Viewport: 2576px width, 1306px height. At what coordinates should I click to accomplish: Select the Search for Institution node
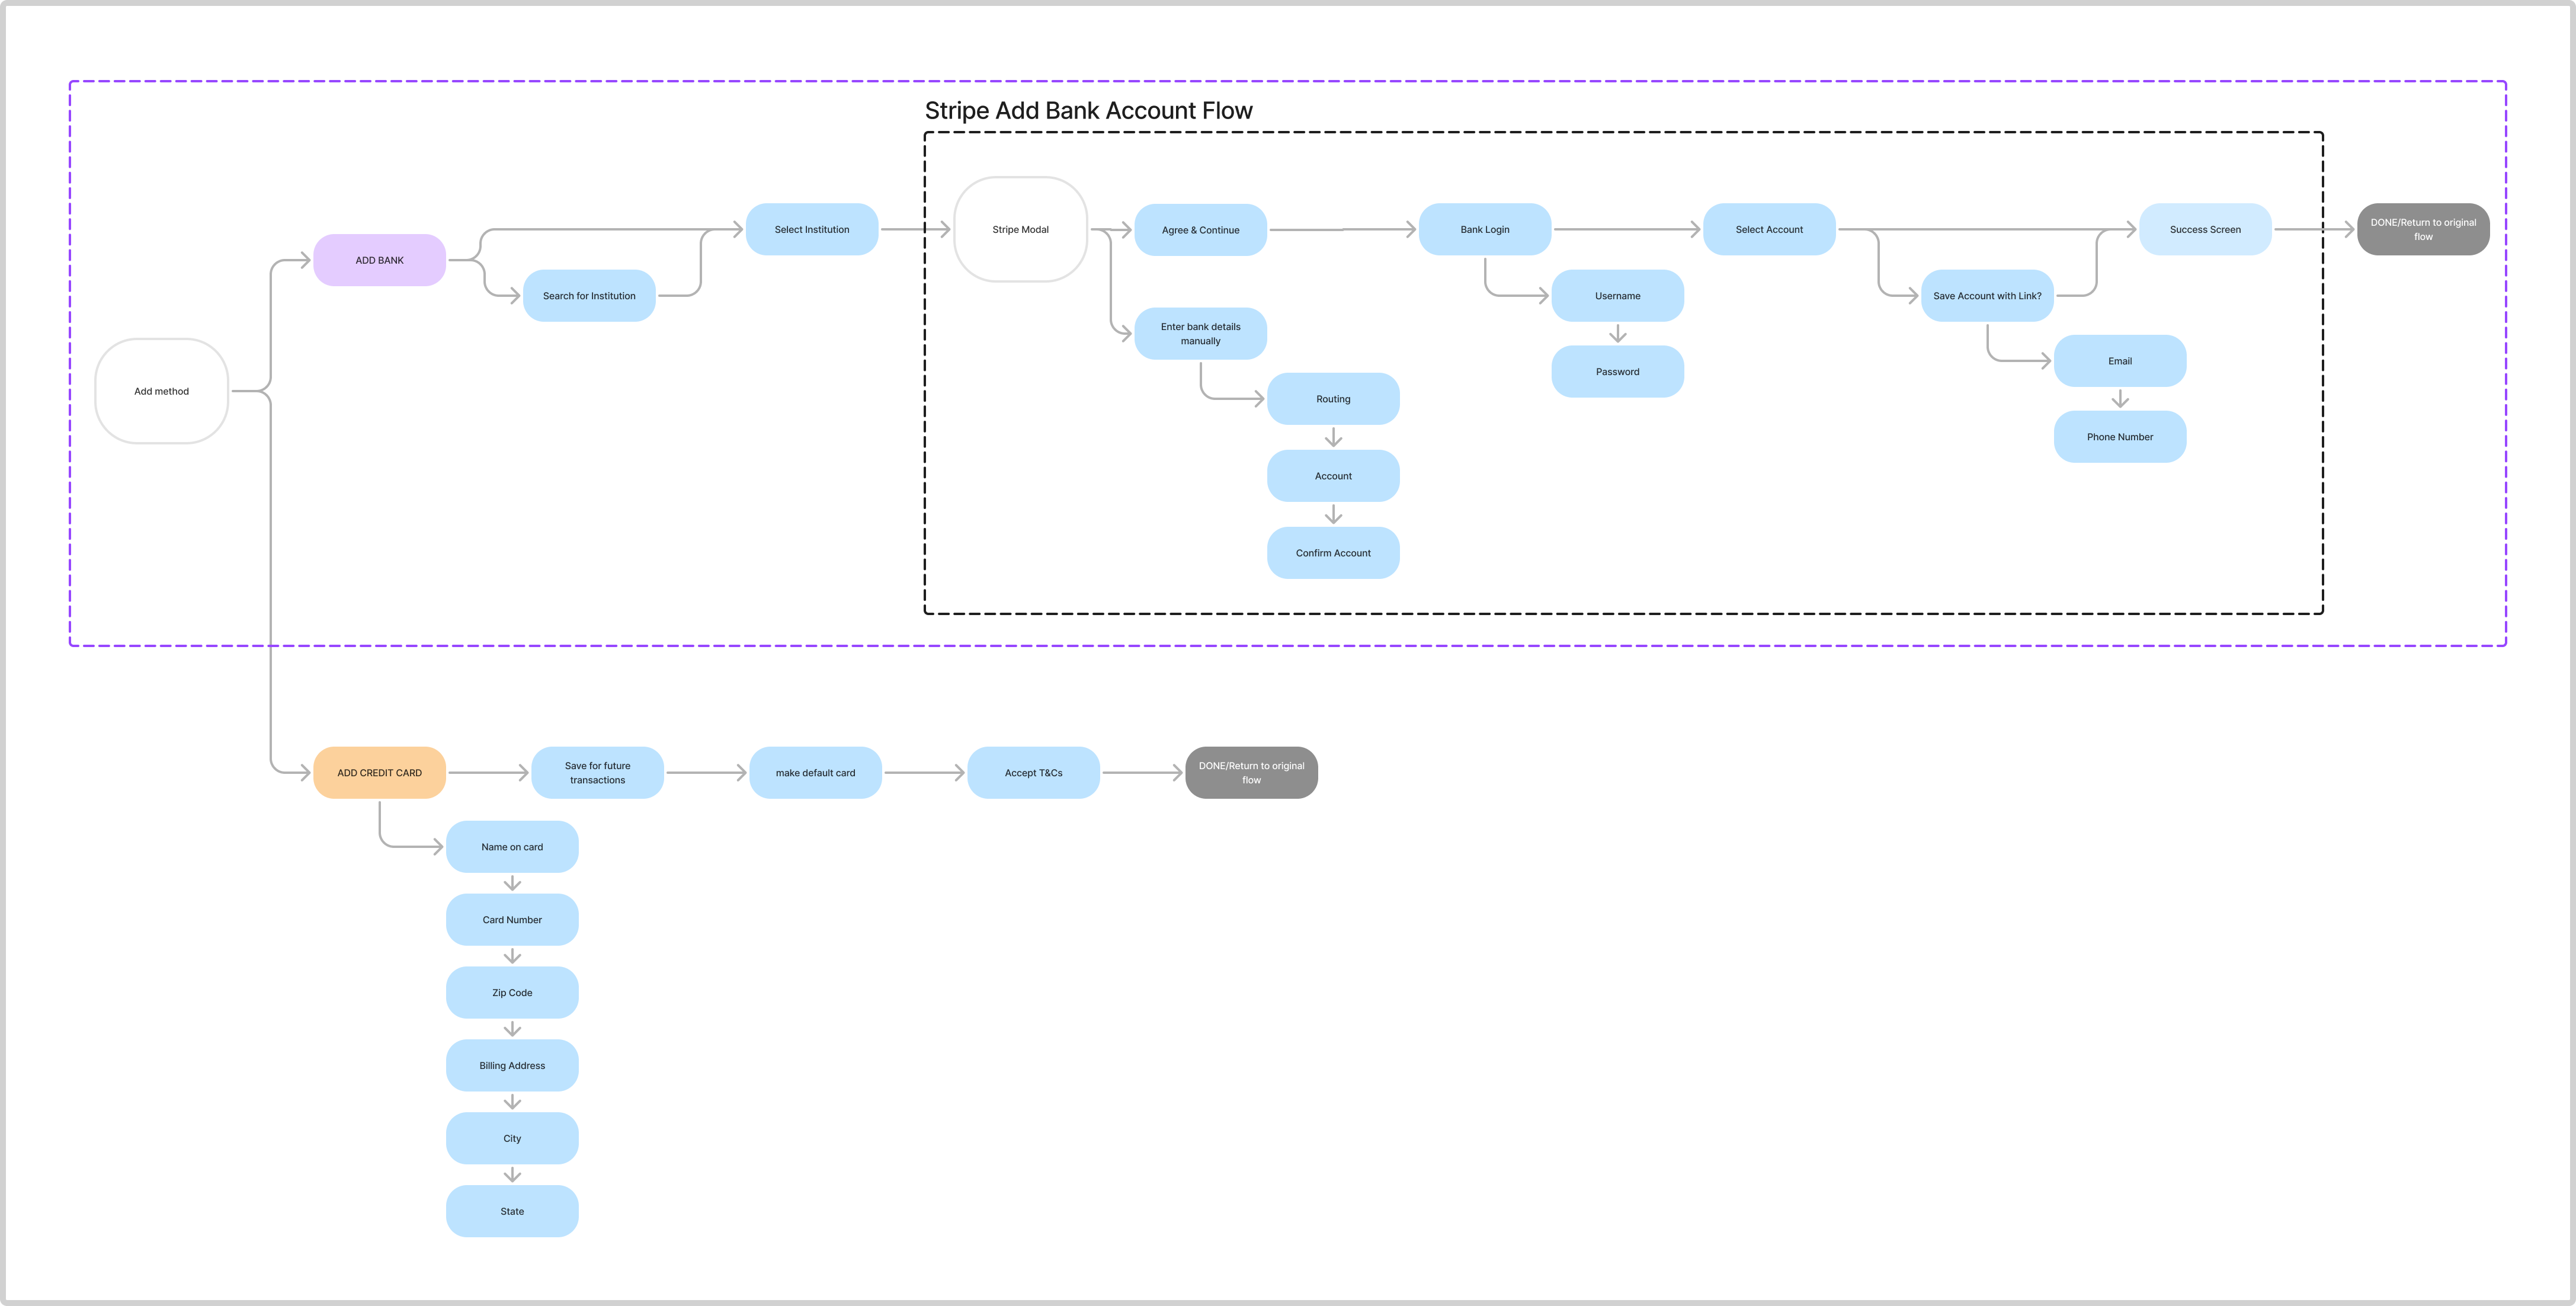(589, 296)
